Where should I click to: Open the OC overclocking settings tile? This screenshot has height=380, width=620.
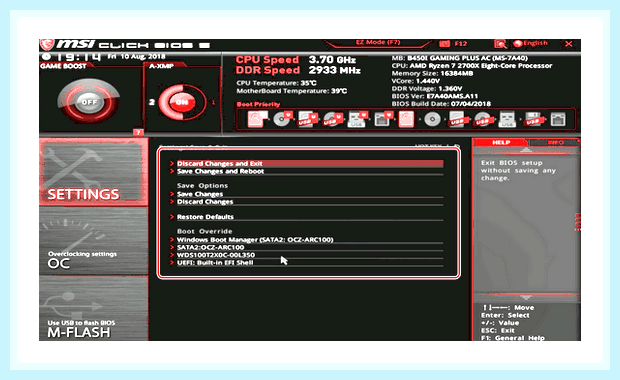tap(93, 241)
